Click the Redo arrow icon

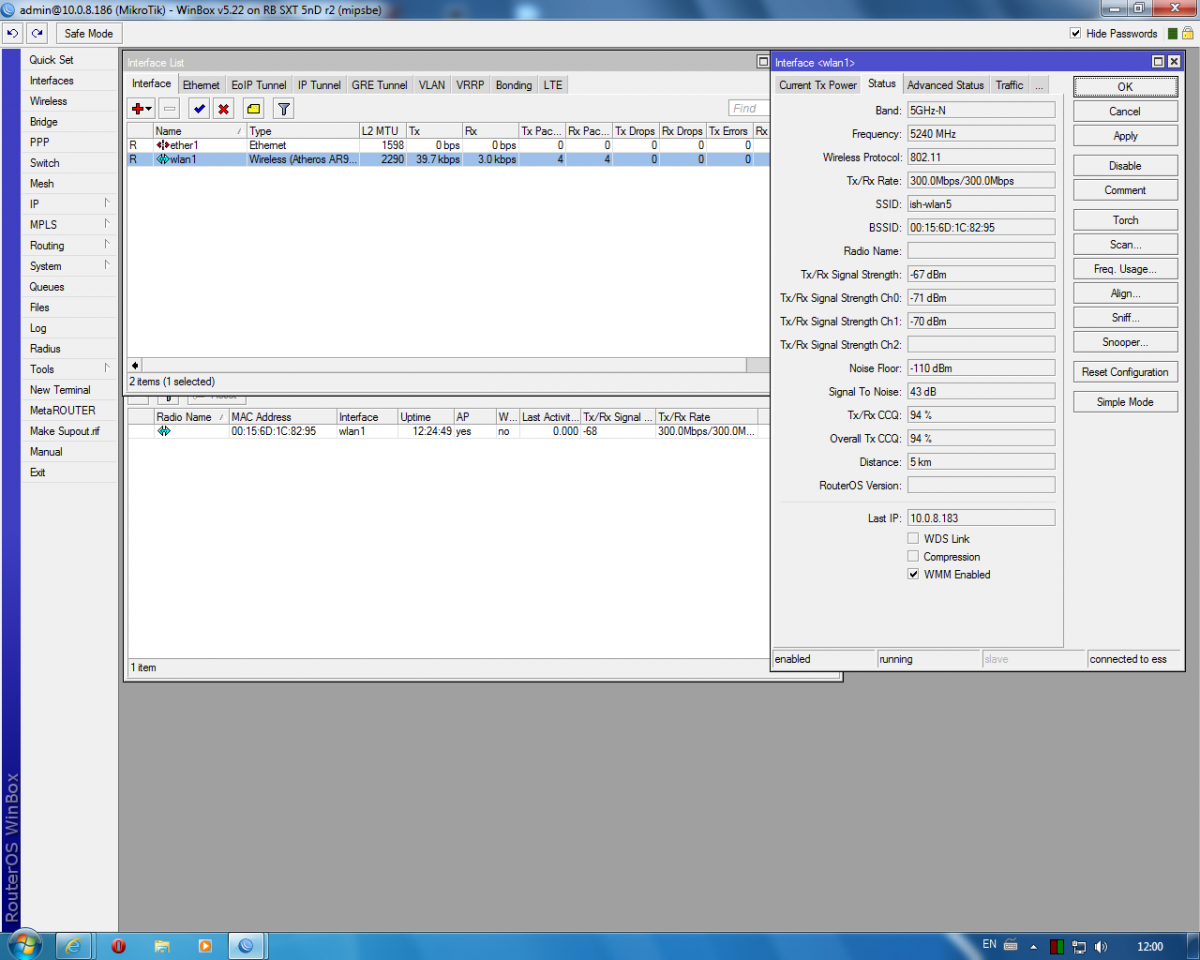pos(38,34)
